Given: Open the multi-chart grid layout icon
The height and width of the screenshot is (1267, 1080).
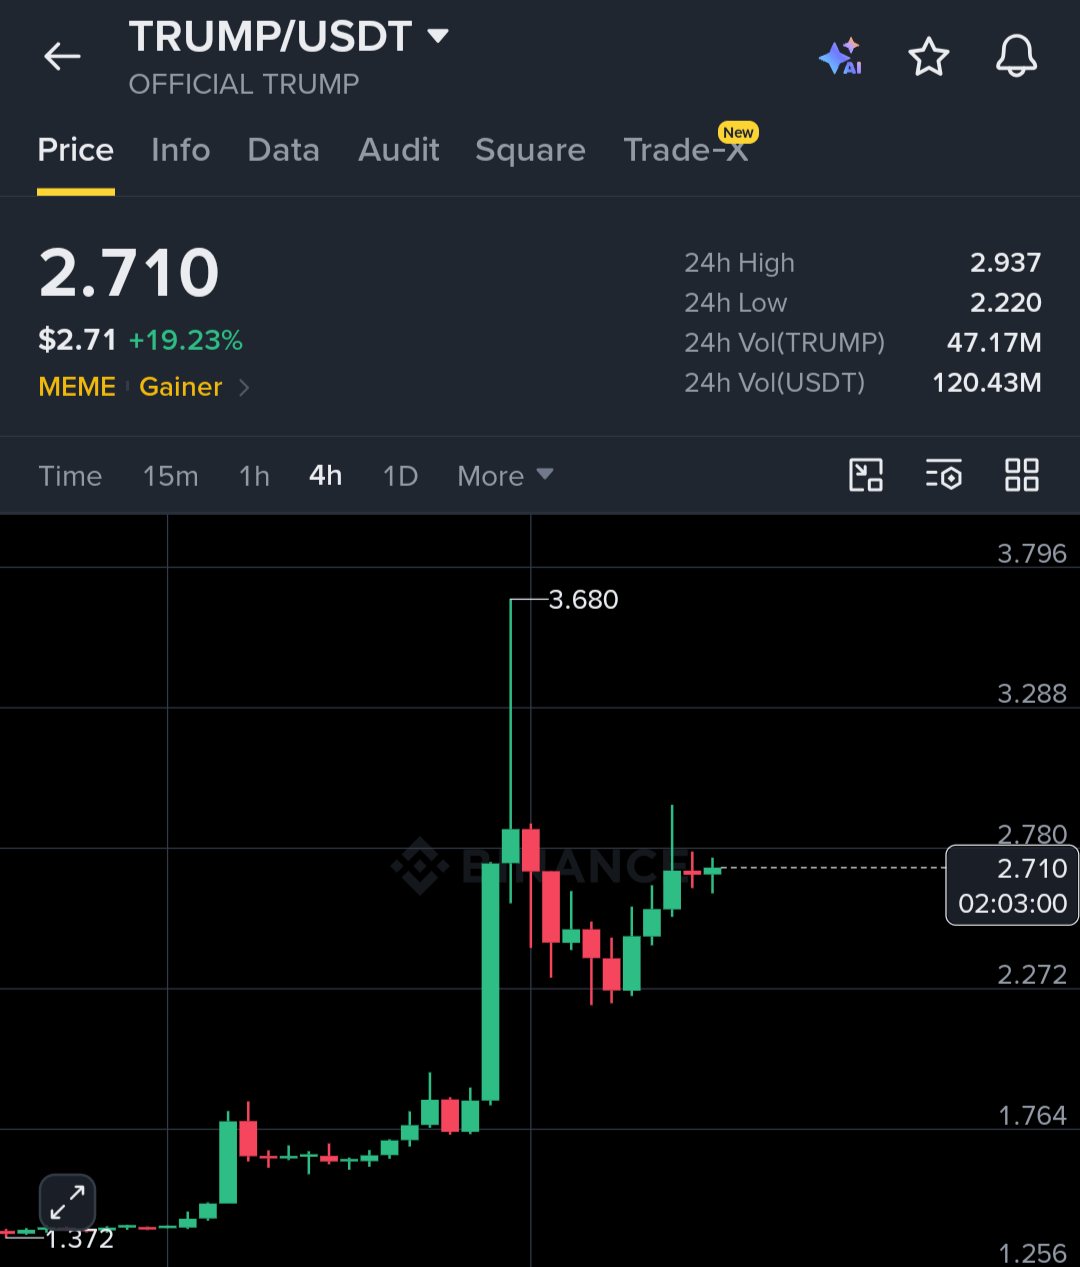Looking at the screenshot, I should coord(1022,475).
